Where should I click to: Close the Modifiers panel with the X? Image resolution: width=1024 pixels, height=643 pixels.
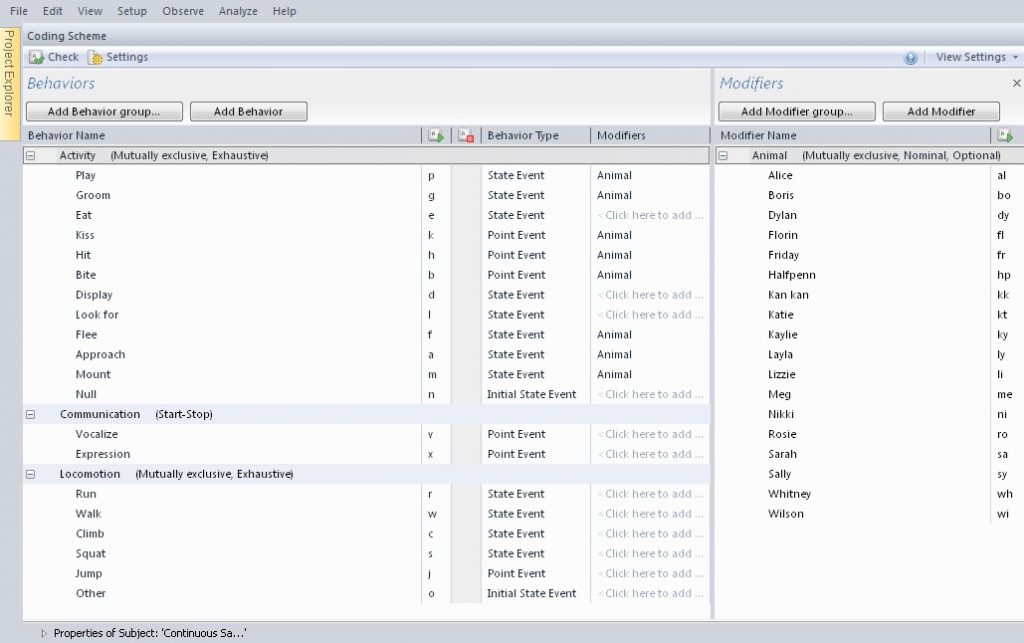pos(1016,84)
